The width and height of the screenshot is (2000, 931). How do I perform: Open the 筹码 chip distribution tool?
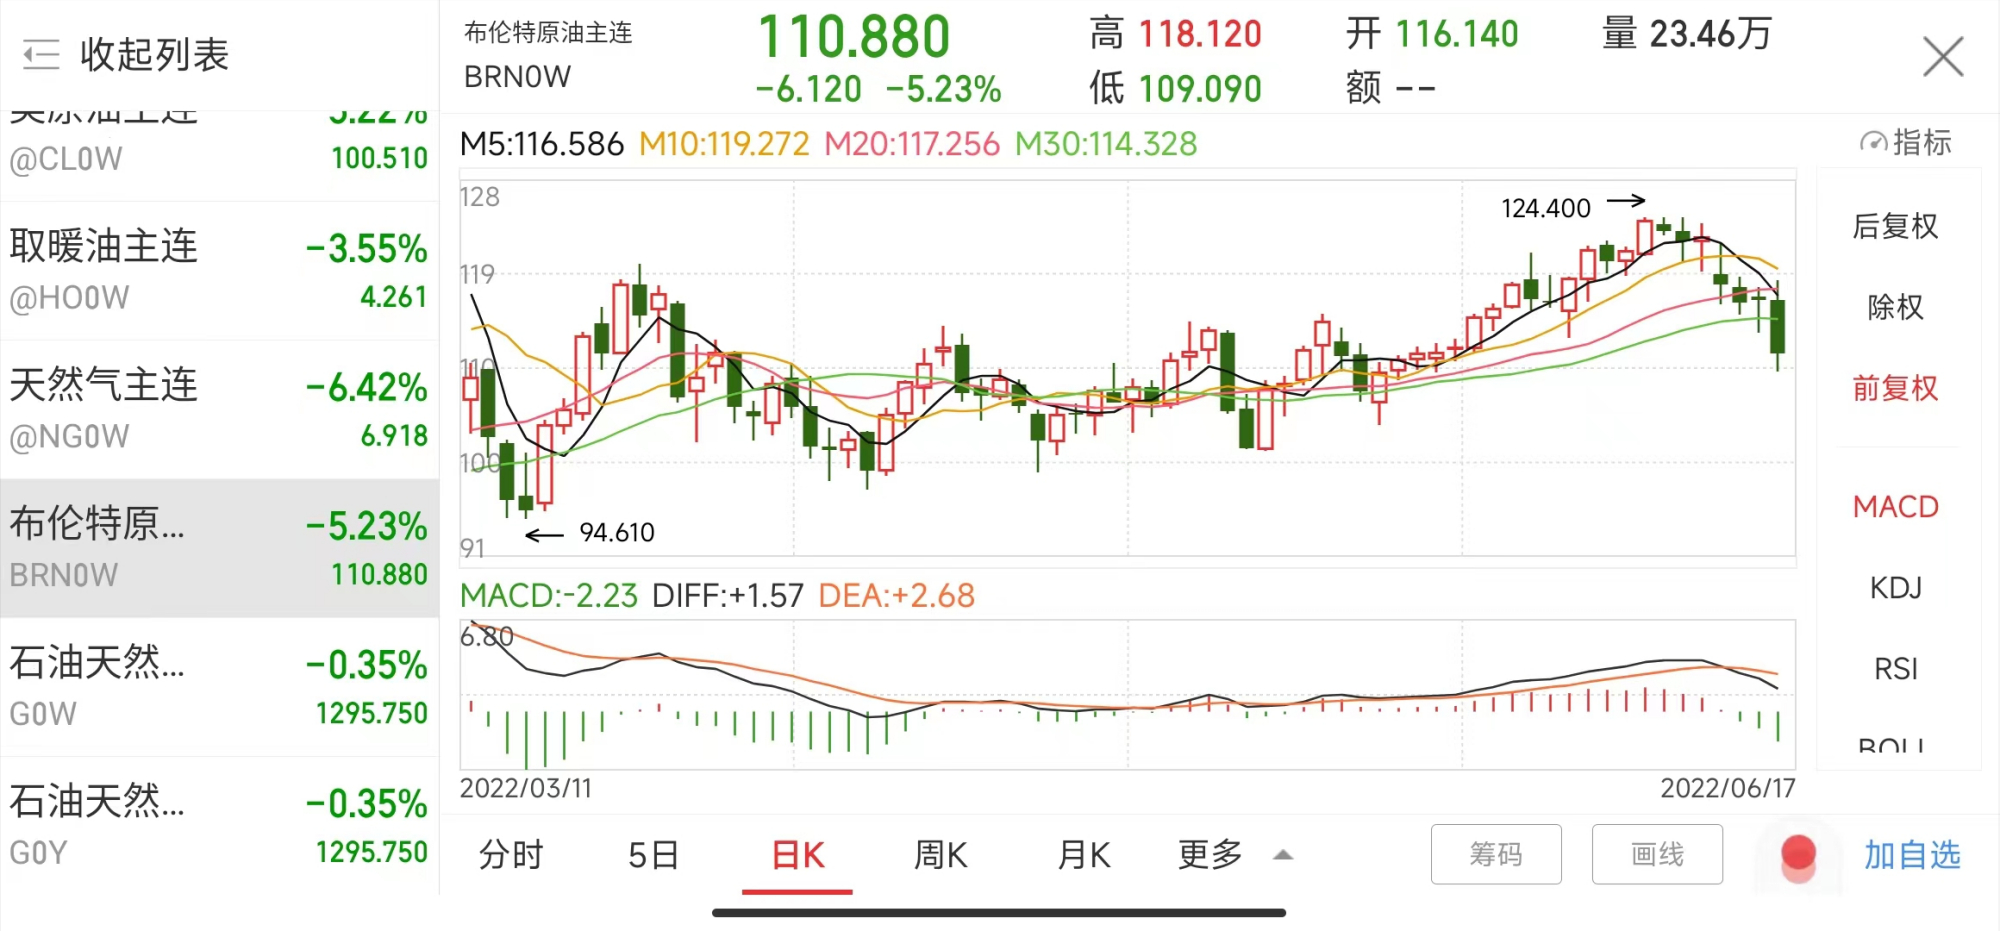tap(1496, 855)
